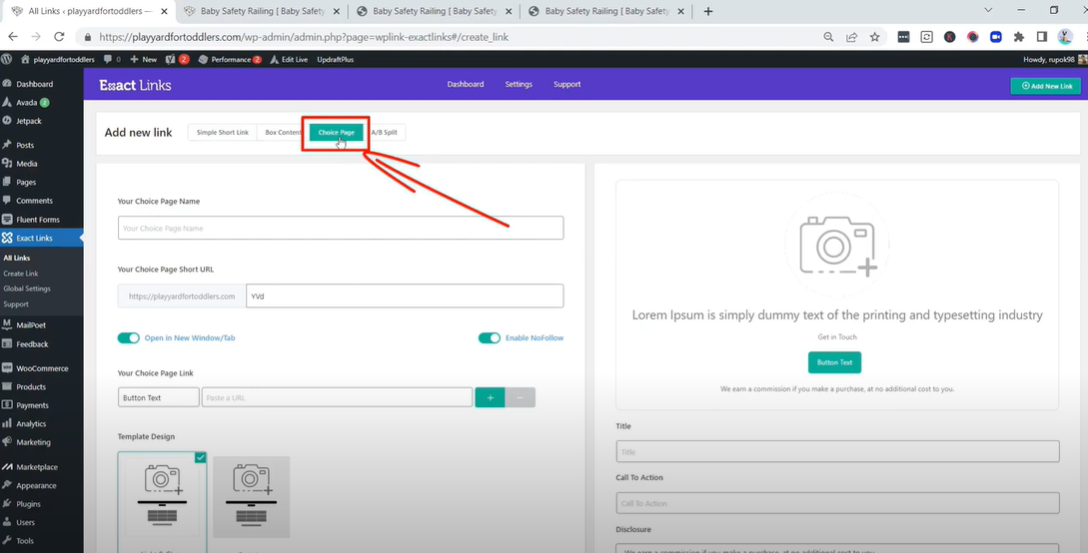The image size is (1088, 553).
Task: Focus the Call To Action field
Action: 838,503
